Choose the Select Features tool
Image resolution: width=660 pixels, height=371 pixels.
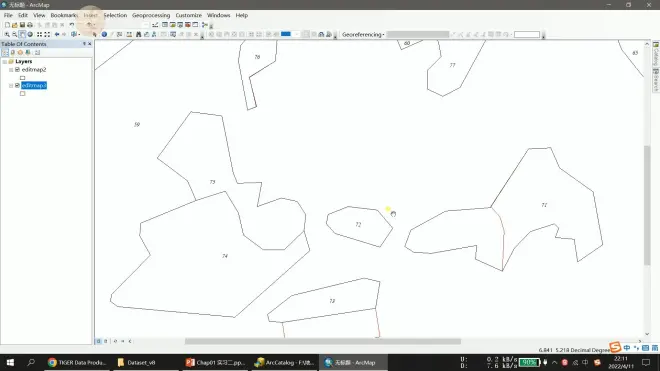point(74,35)
